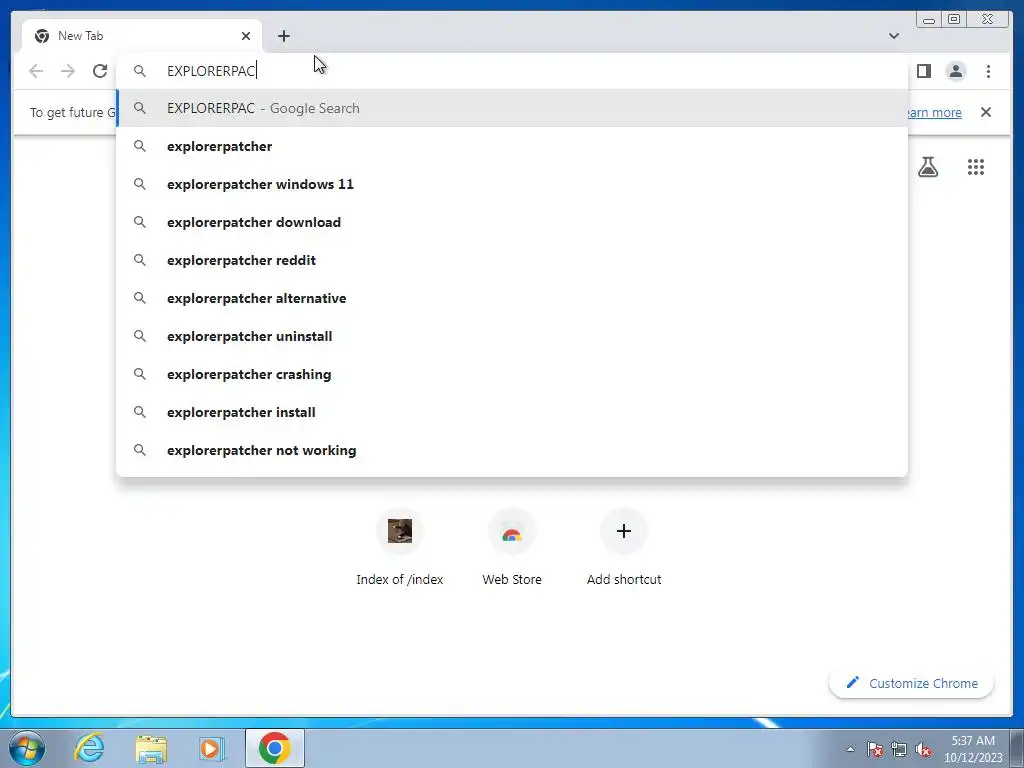Open Action Center flag icon
This screenshot has height=768, width=1024.
tap(875, 749)
